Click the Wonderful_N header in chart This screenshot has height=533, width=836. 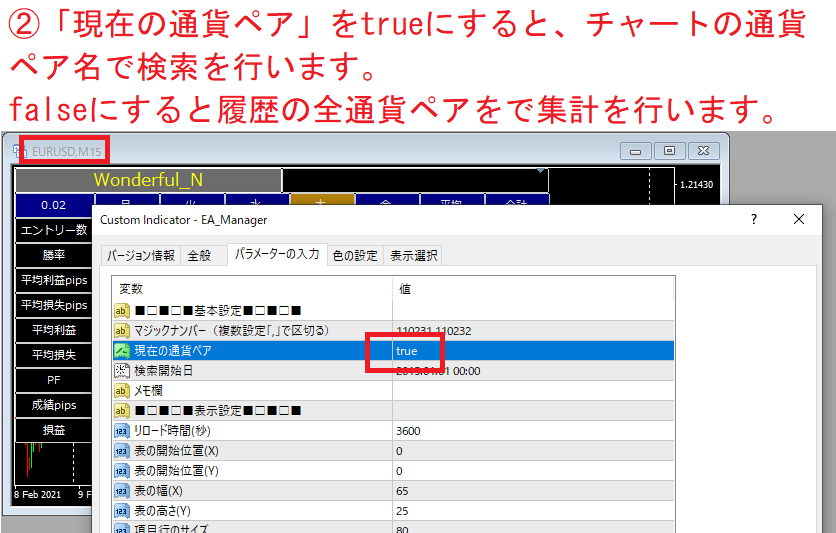tap(148, 180)
